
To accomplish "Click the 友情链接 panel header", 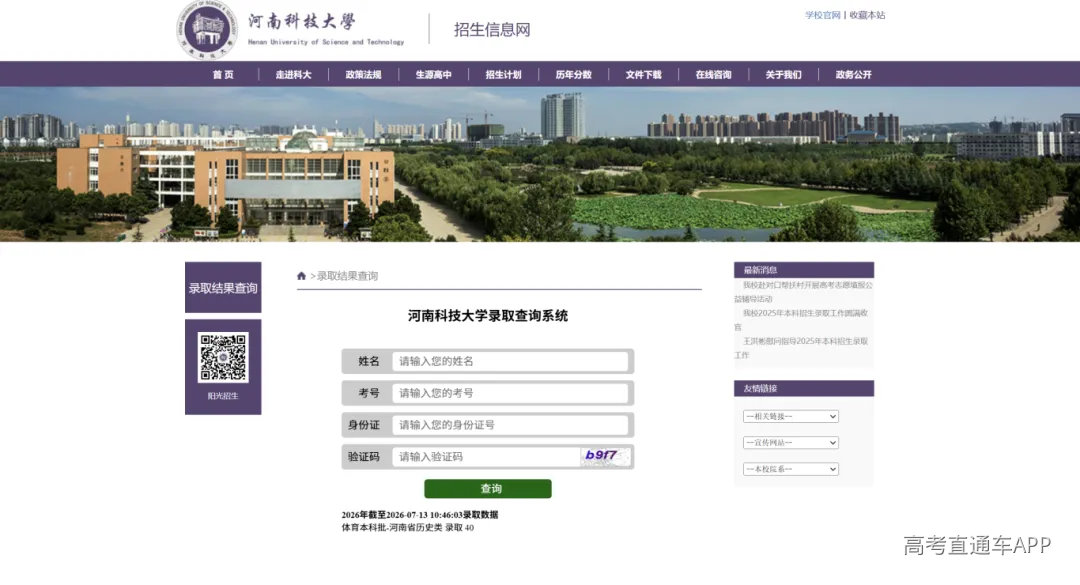I will tap(804, 389).
